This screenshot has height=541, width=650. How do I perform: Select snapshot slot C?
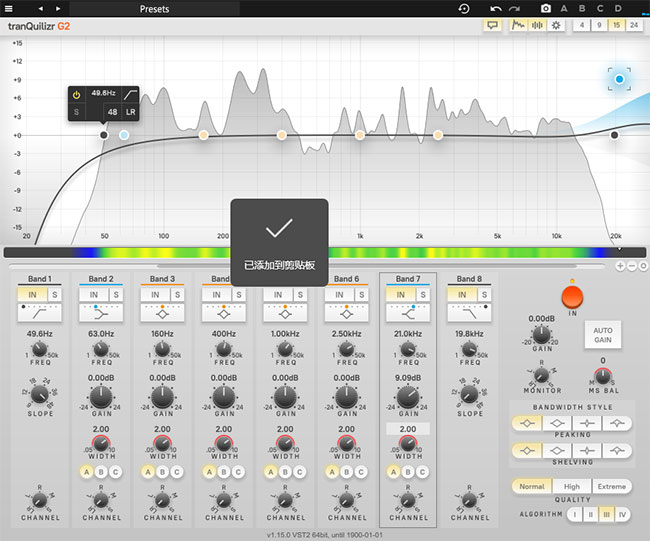point(600,8)
